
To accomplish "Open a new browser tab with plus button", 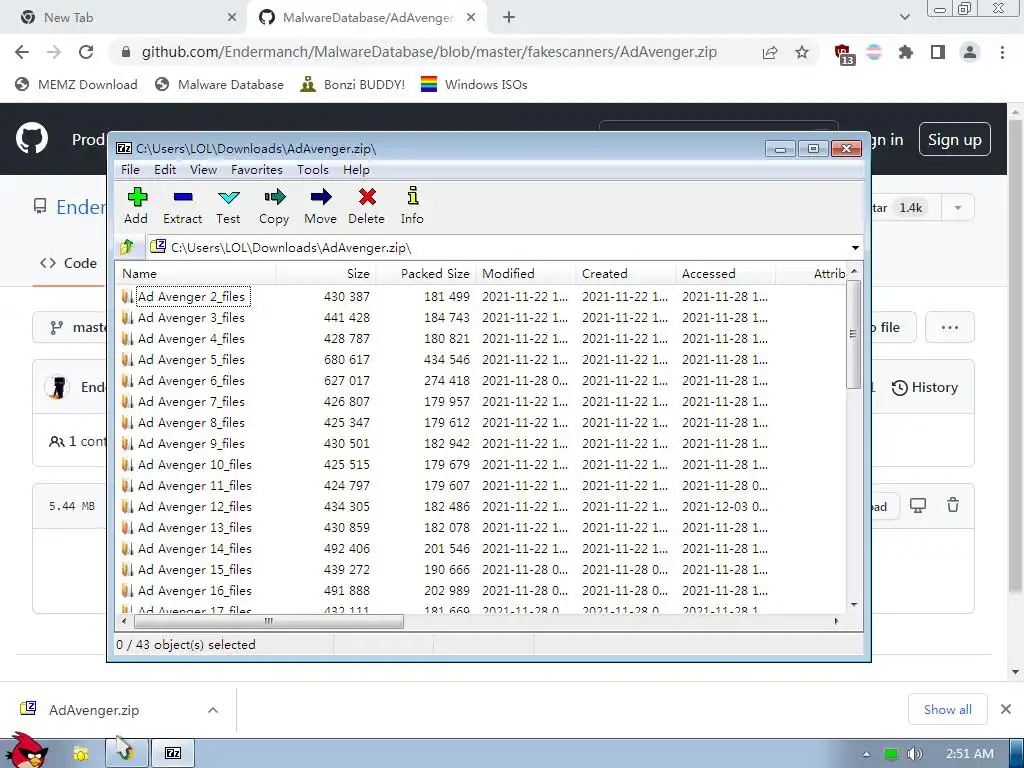I will click(x=509, y=18).
